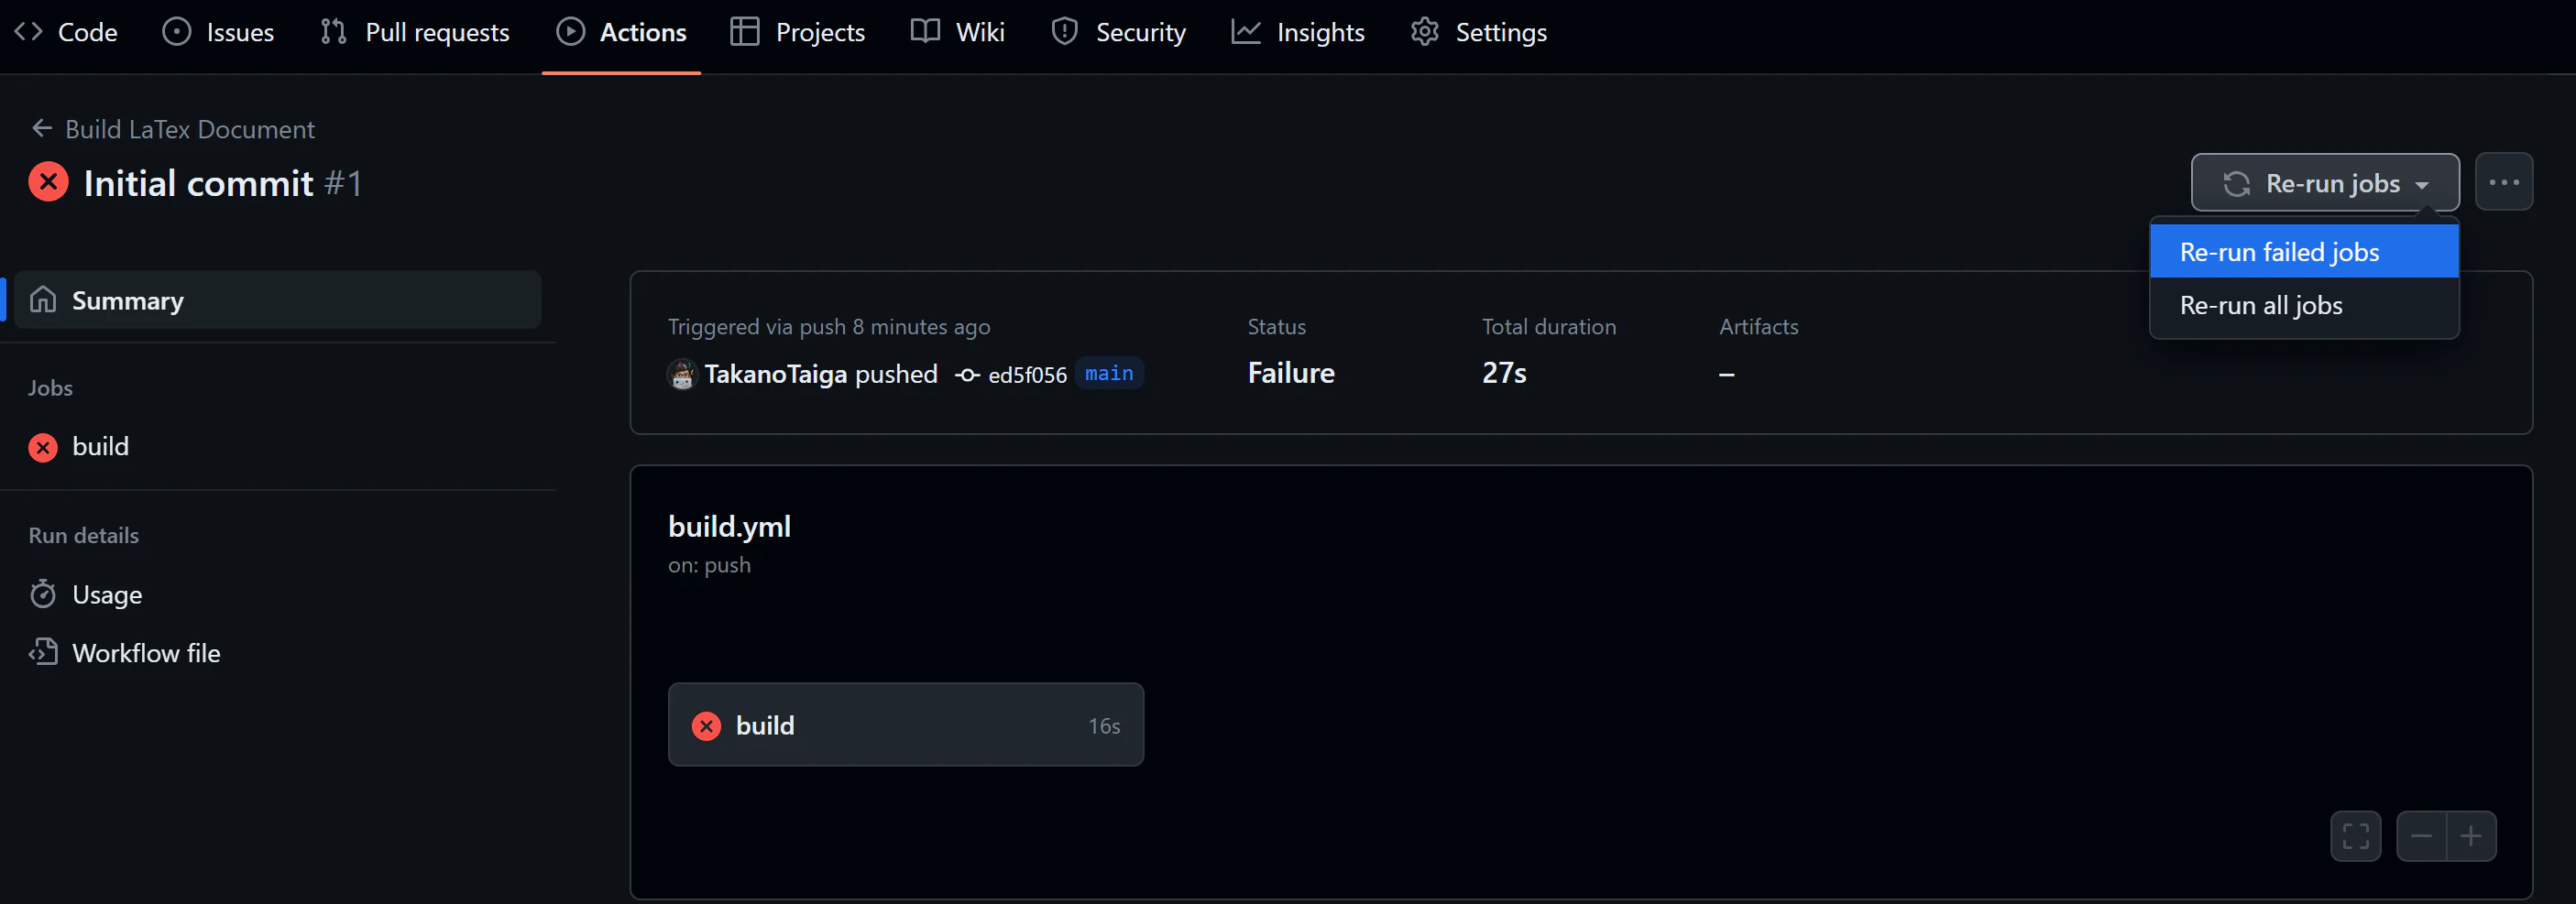This screenshot has width=2576, height=904.
Task: Choose Re-run failed jobs
Action: point(2304,252)
